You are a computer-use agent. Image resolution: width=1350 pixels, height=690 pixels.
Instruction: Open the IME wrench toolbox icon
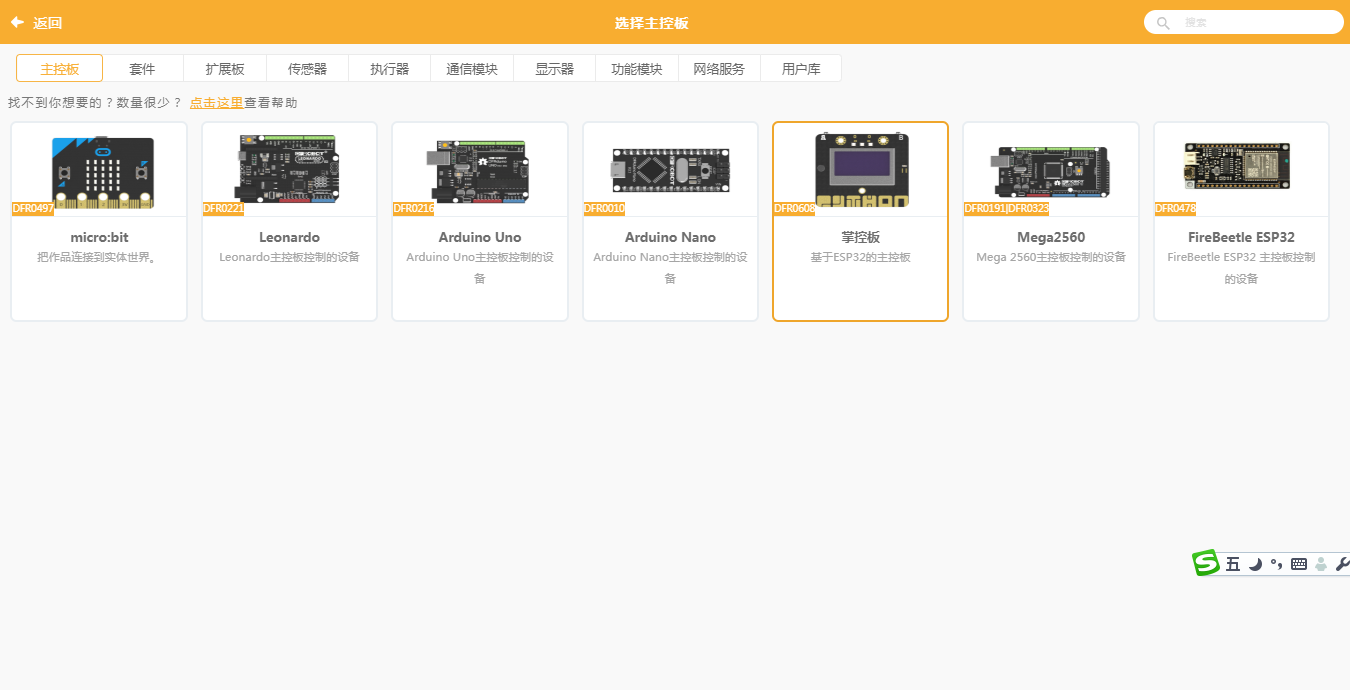[x=1342, y=564]
